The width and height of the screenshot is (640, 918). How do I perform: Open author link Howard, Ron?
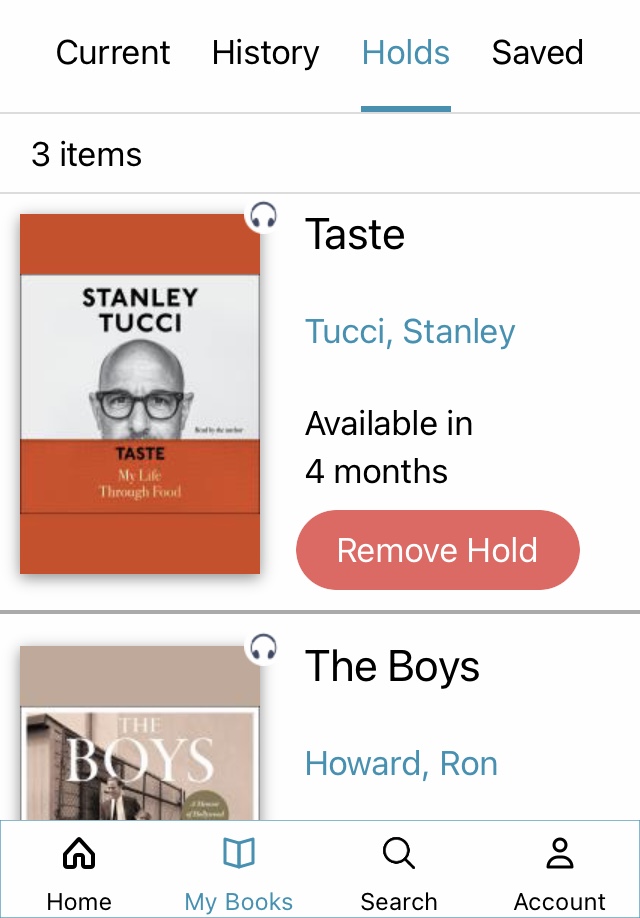pyautogui.click(x=401, y=764)
